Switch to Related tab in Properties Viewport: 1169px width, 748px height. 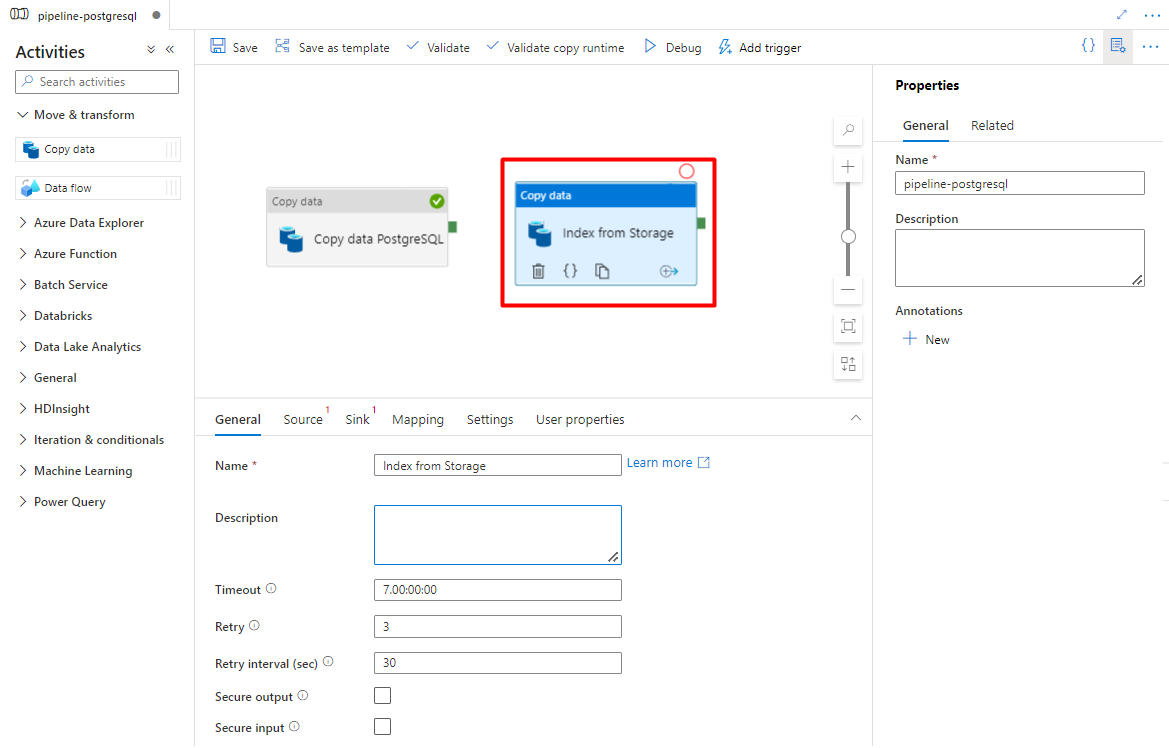[x=992, y=125]
